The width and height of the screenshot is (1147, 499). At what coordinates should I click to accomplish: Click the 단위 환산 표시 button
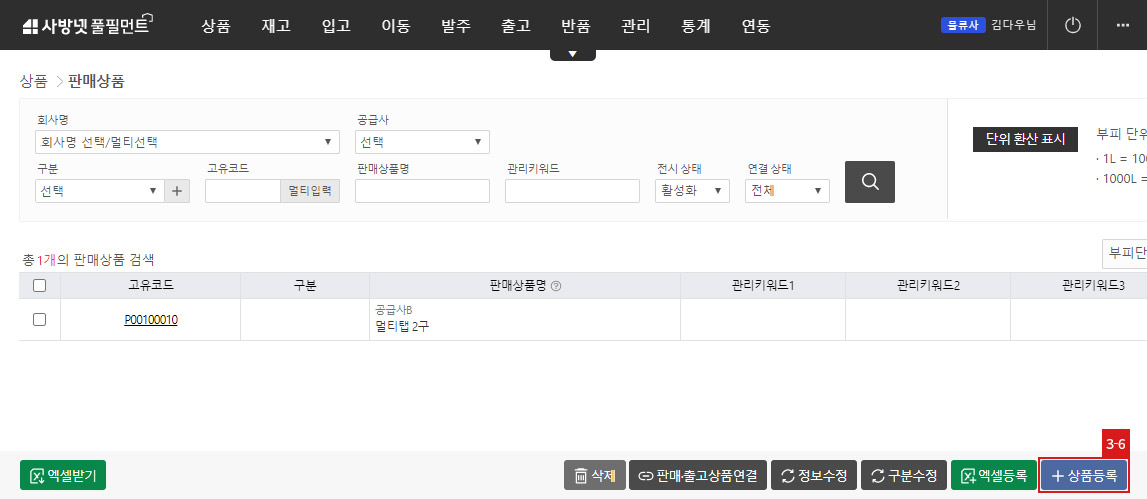click(x=1025, y=138)
